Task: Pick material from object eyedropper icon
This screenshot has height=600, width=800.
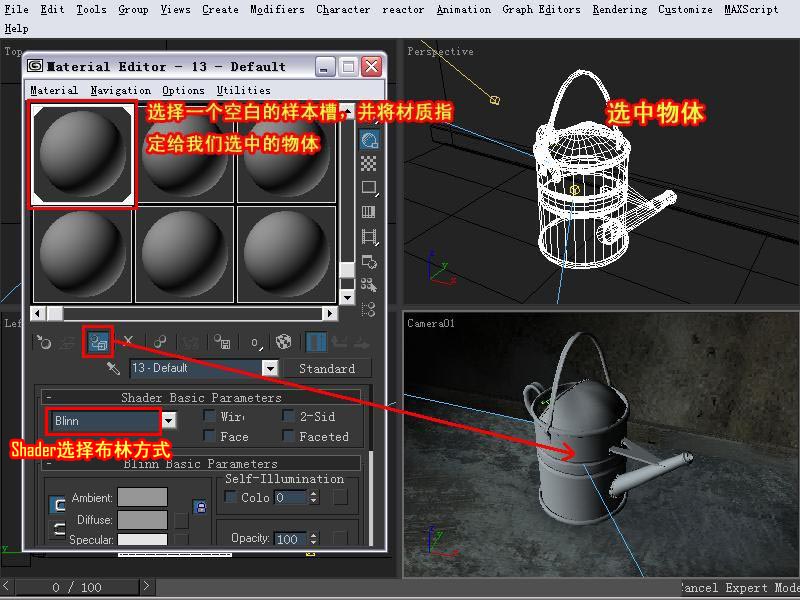Action: (113, 368)
